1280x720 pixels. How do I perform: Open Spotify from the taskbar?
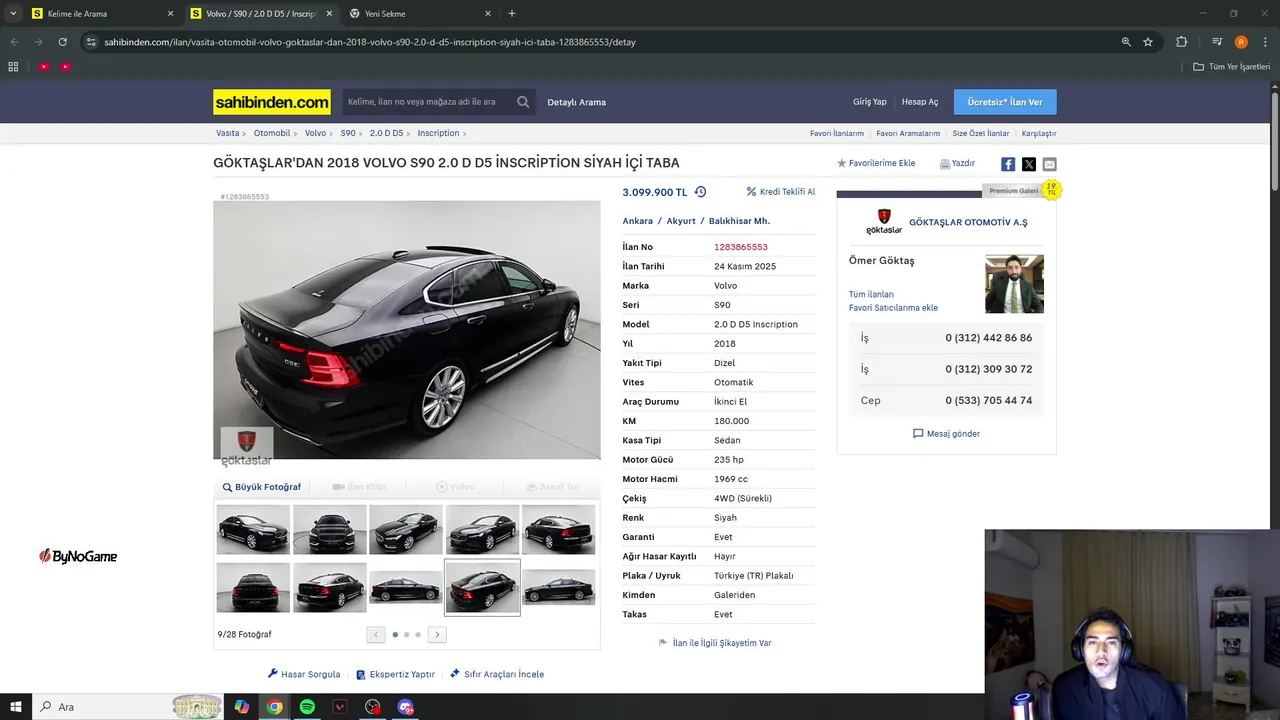[307, 707]
